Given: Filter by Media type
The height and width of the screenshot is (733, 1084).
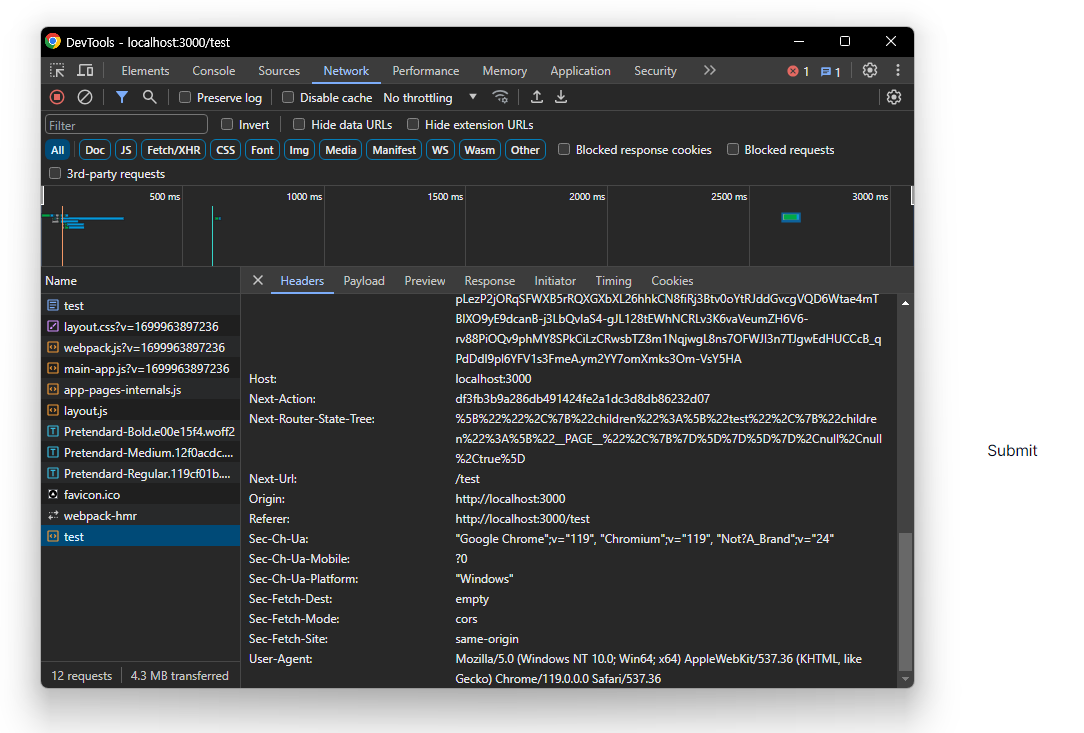Looking at the screenshot, I should click(341, 150).
